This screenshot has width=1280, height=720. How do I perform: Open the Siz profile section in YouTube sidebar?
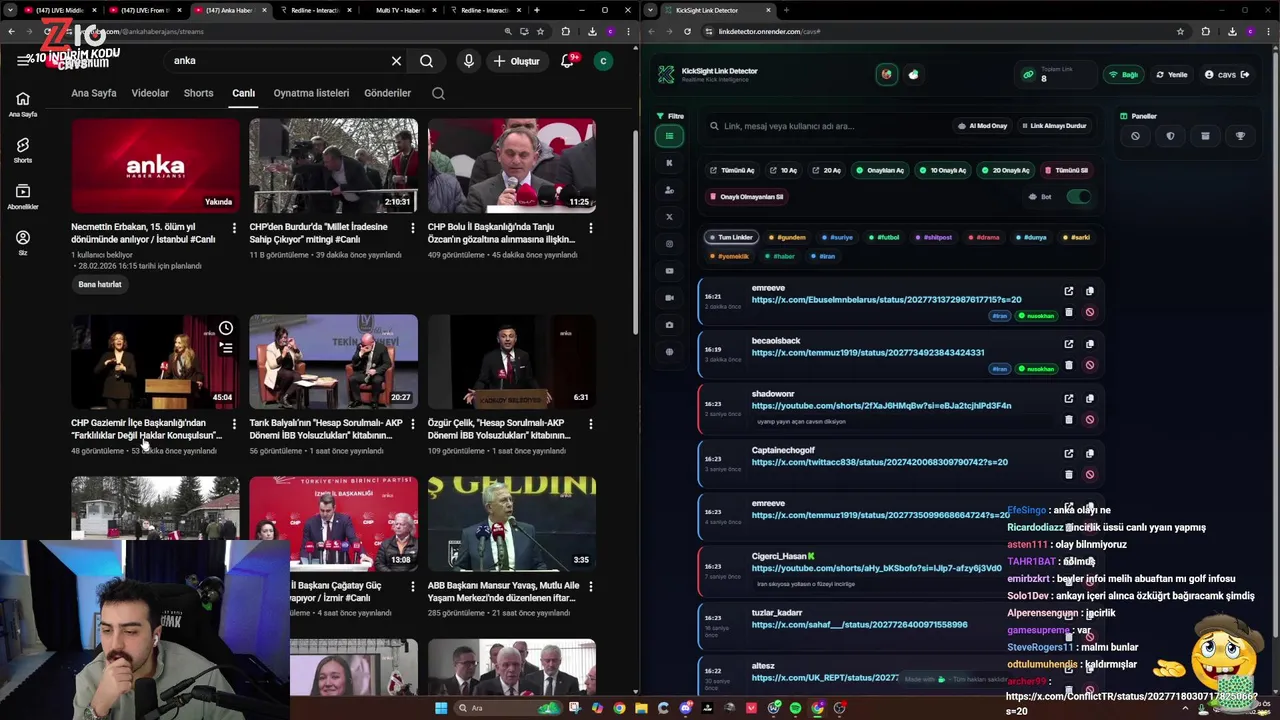[23, 243]
